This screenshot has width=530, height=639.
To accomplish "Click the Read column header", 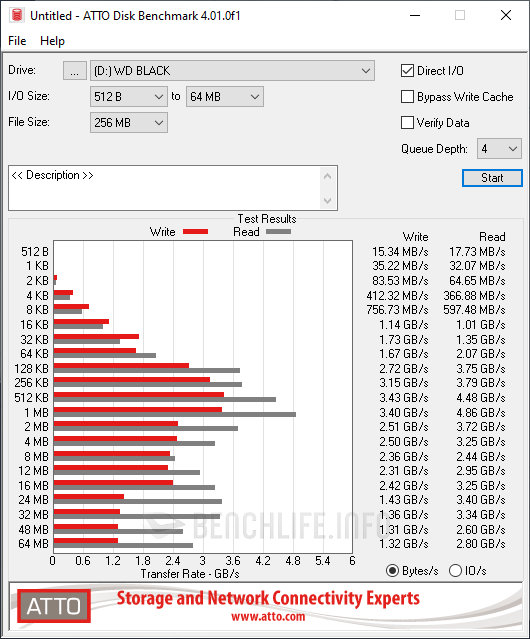I will pos(492,237).
